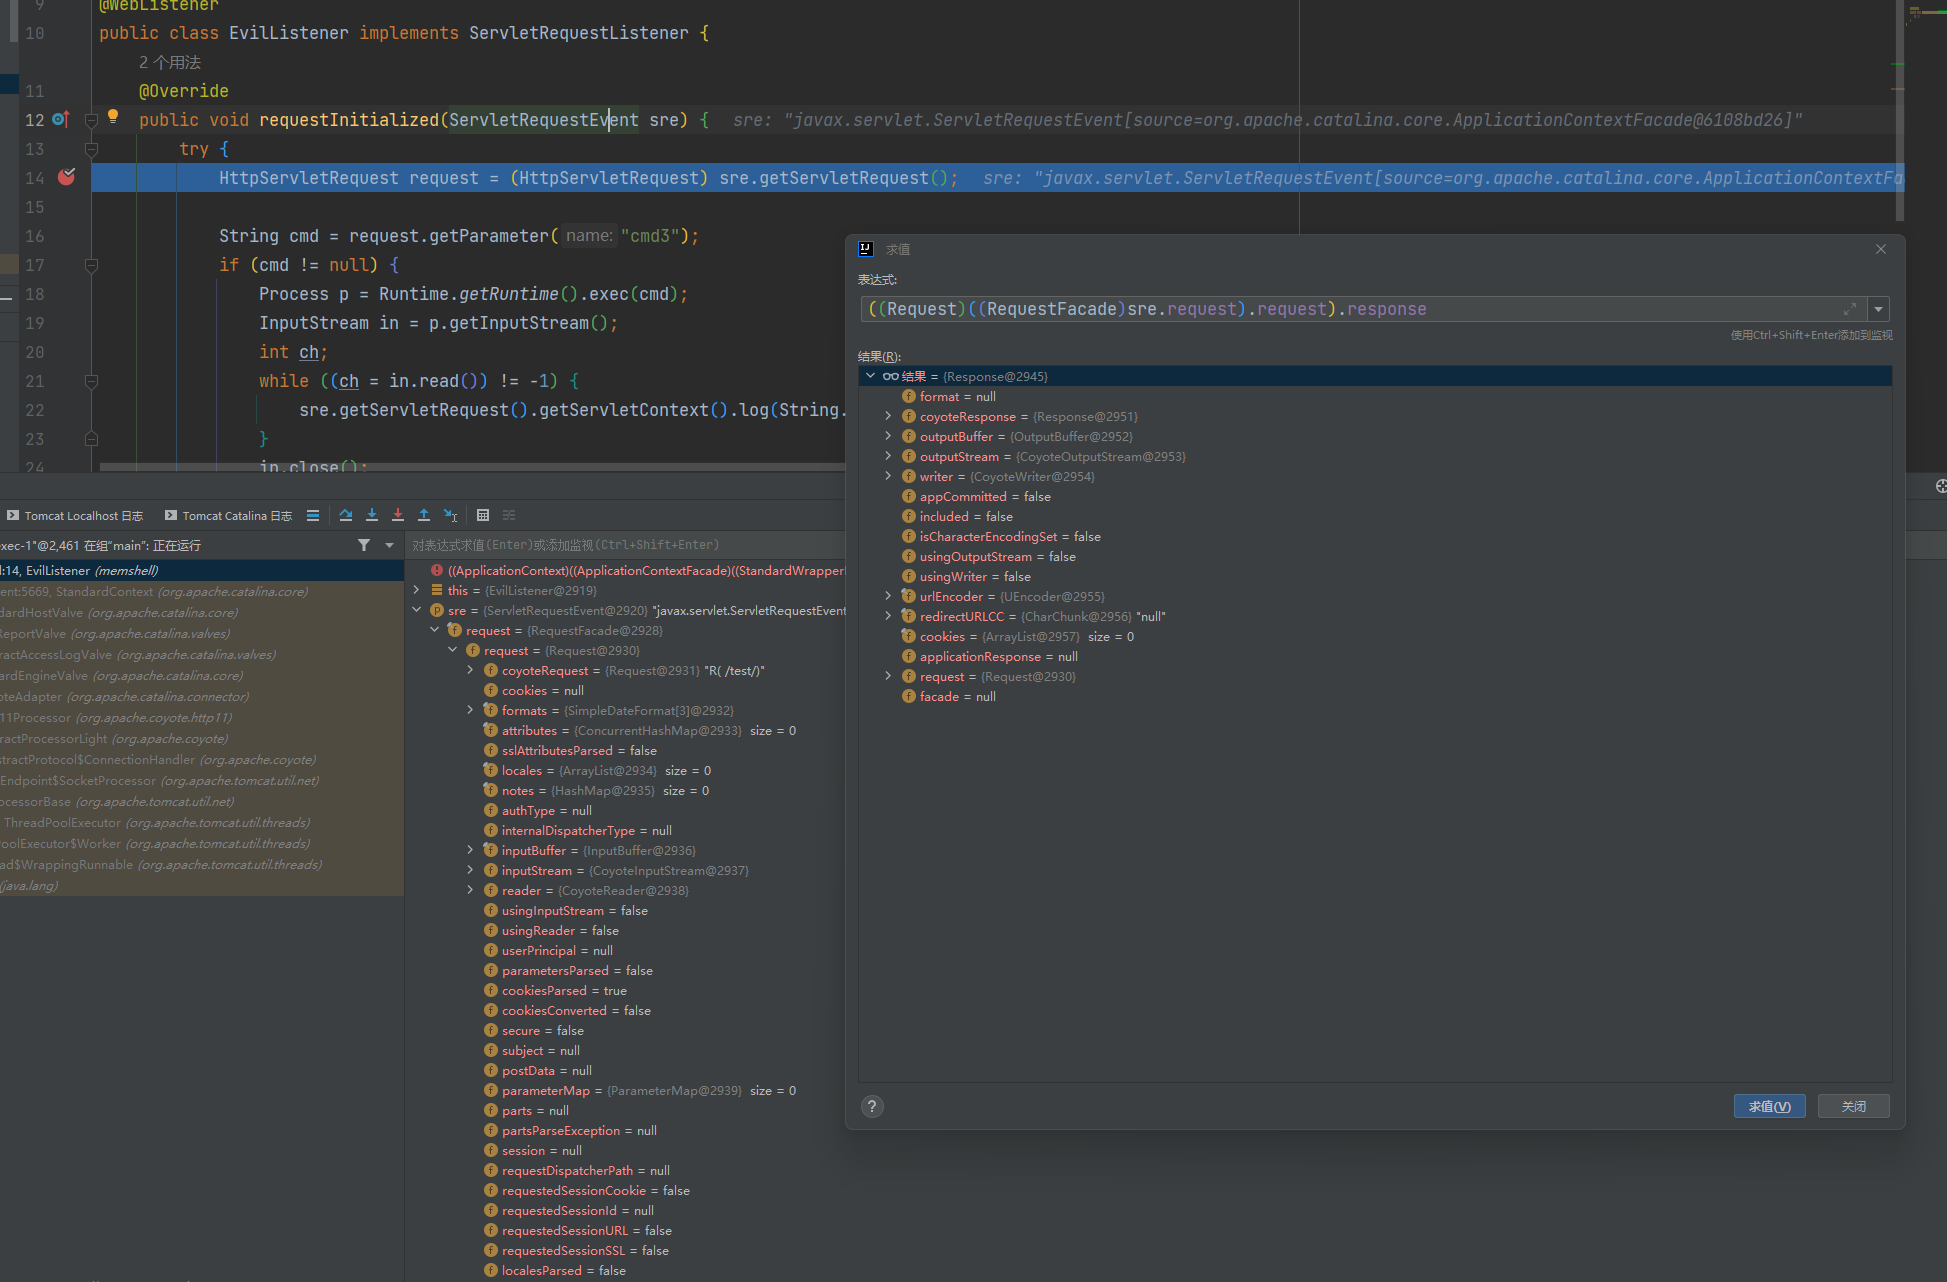Viewport: 1947px width, 1282px height.
Task: Click the 关闭 close button
Action: 1854,1106
